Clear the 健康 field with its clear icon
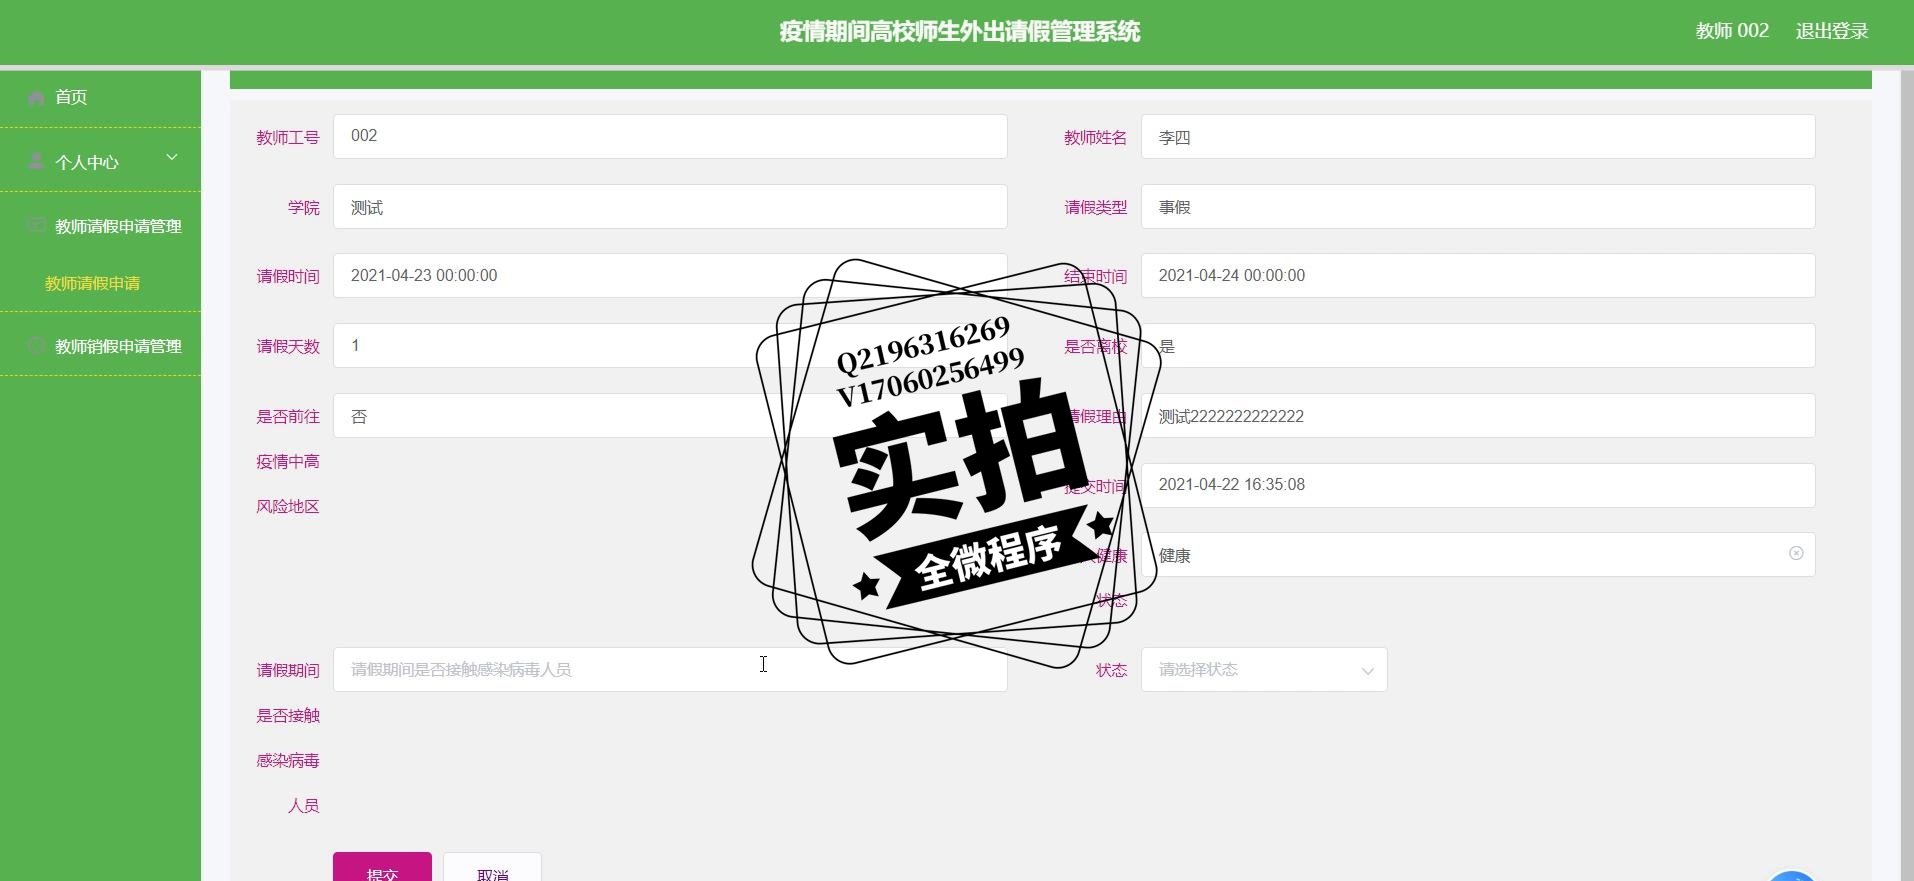Viewport: 1914px width, 881px height. click(1796, 553)
